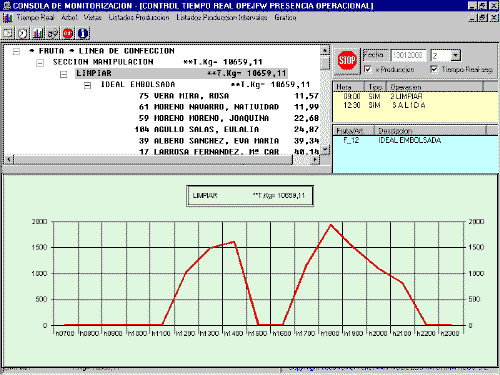Open the Arbol menu

coord(69,17)
